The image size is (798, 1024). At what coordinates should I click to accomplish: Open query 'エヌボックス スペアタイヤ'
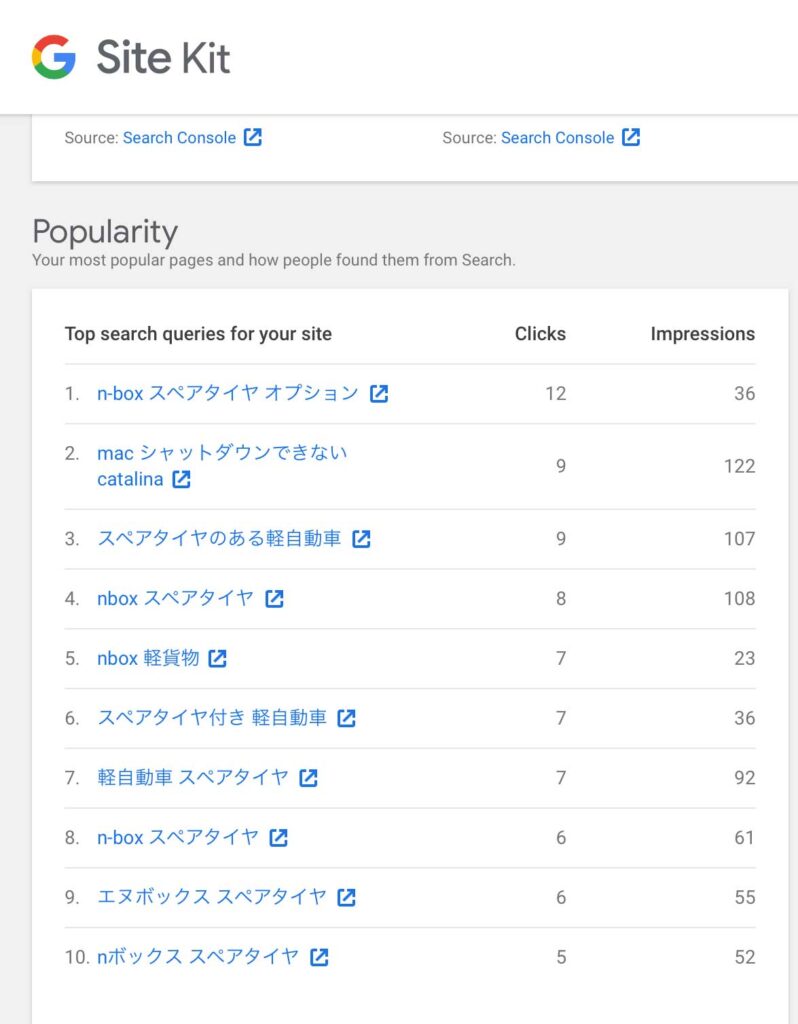click(x=212, y=897)
